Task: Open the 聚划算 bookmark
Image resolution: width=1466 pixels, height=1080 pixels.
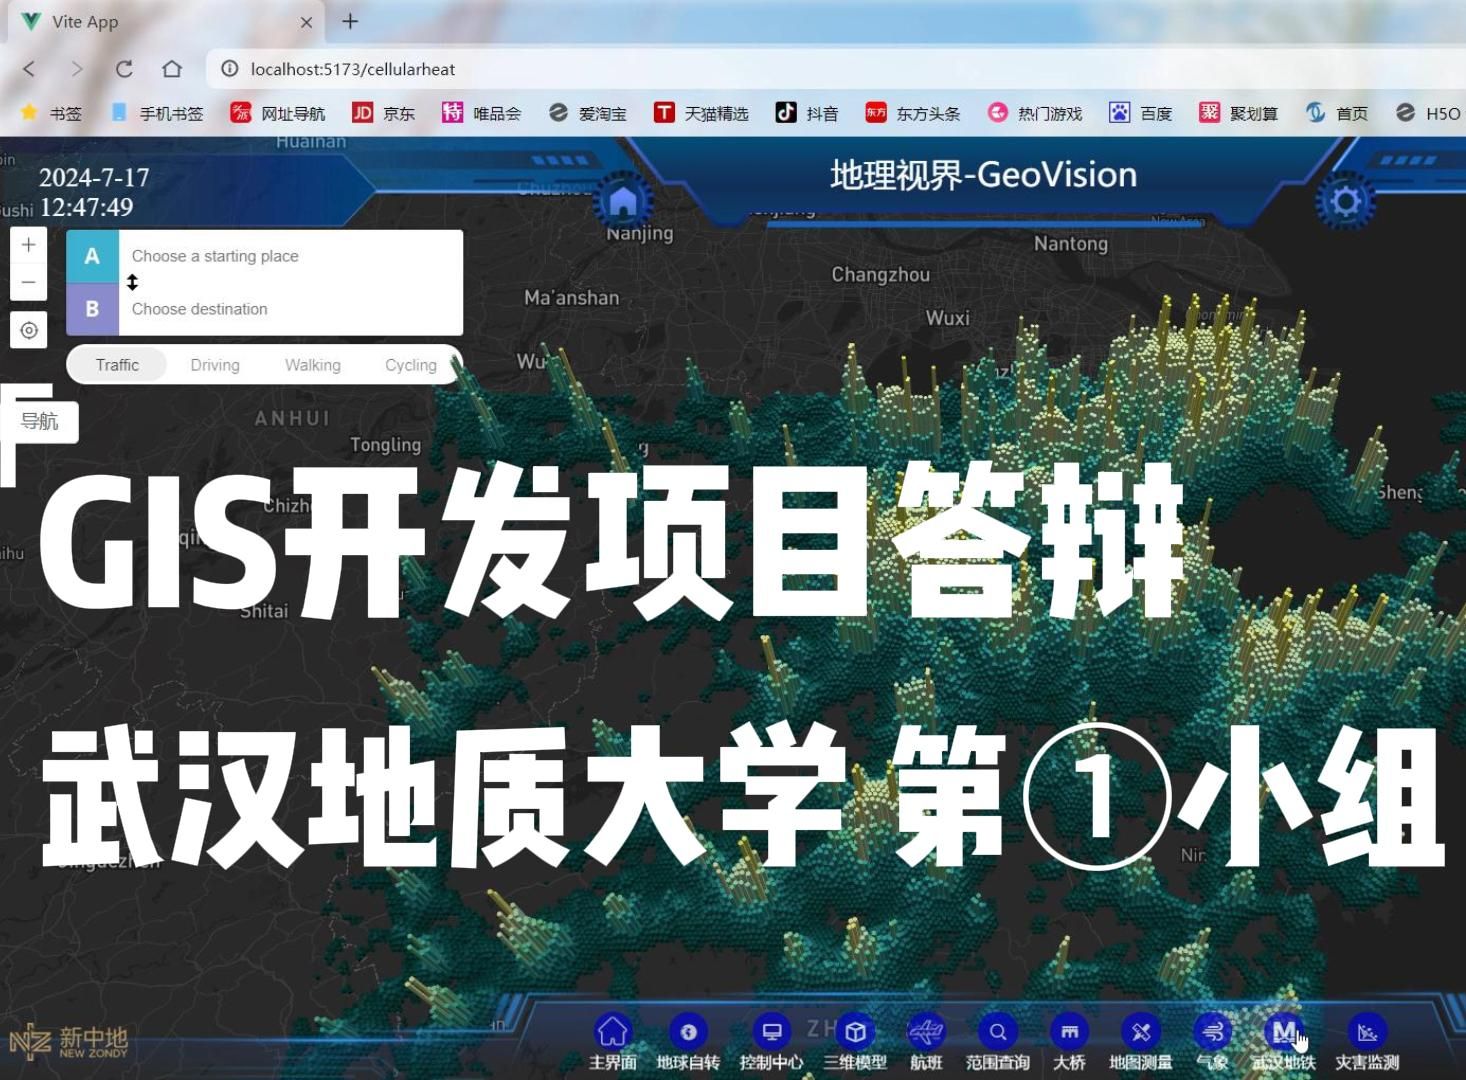Action: coord(1239,113)
